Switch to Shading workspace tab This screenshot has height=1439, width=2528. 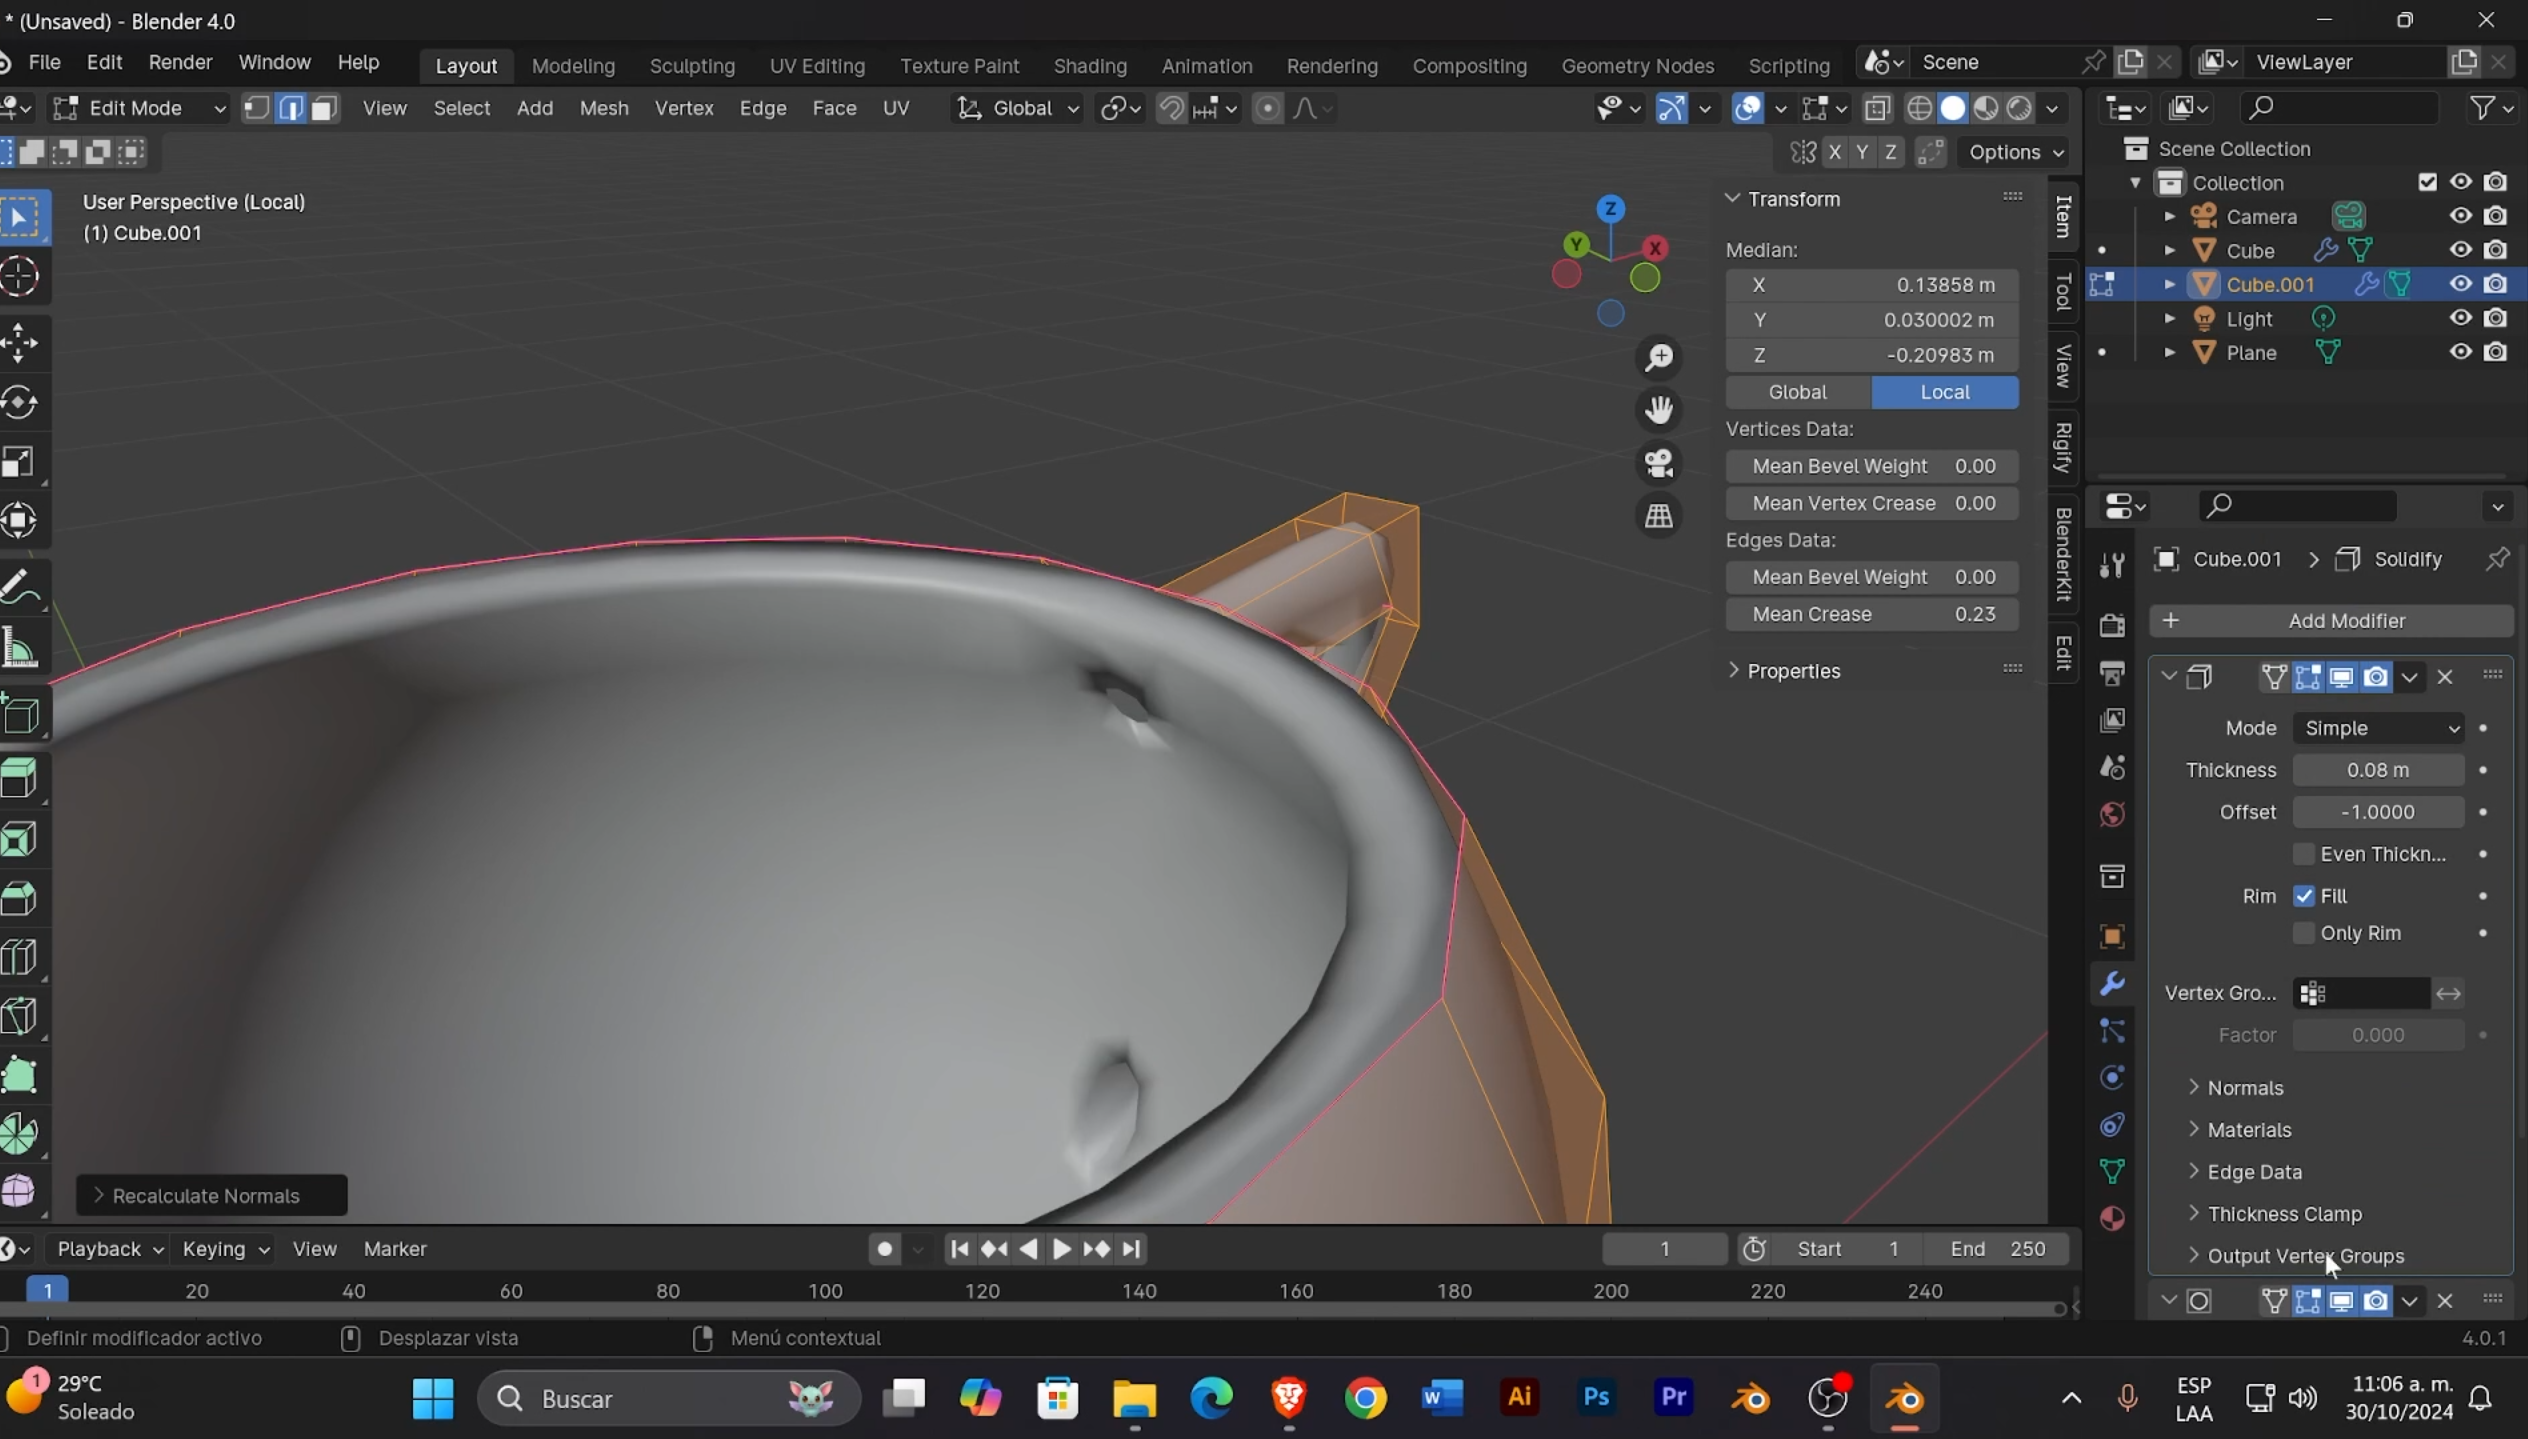point(1090,66)
